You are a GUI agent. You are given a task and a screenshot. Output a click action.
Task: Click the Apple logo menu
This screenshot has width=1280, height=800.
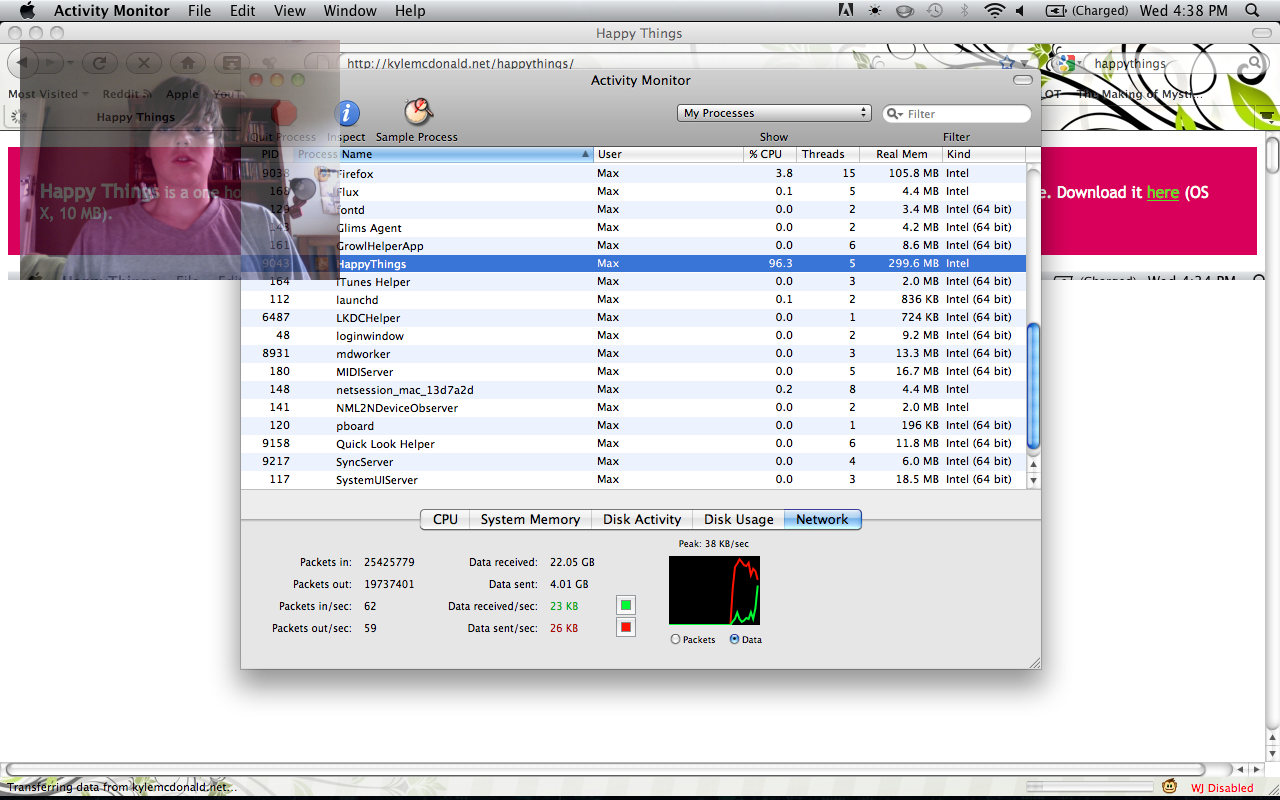coord(27,11)
